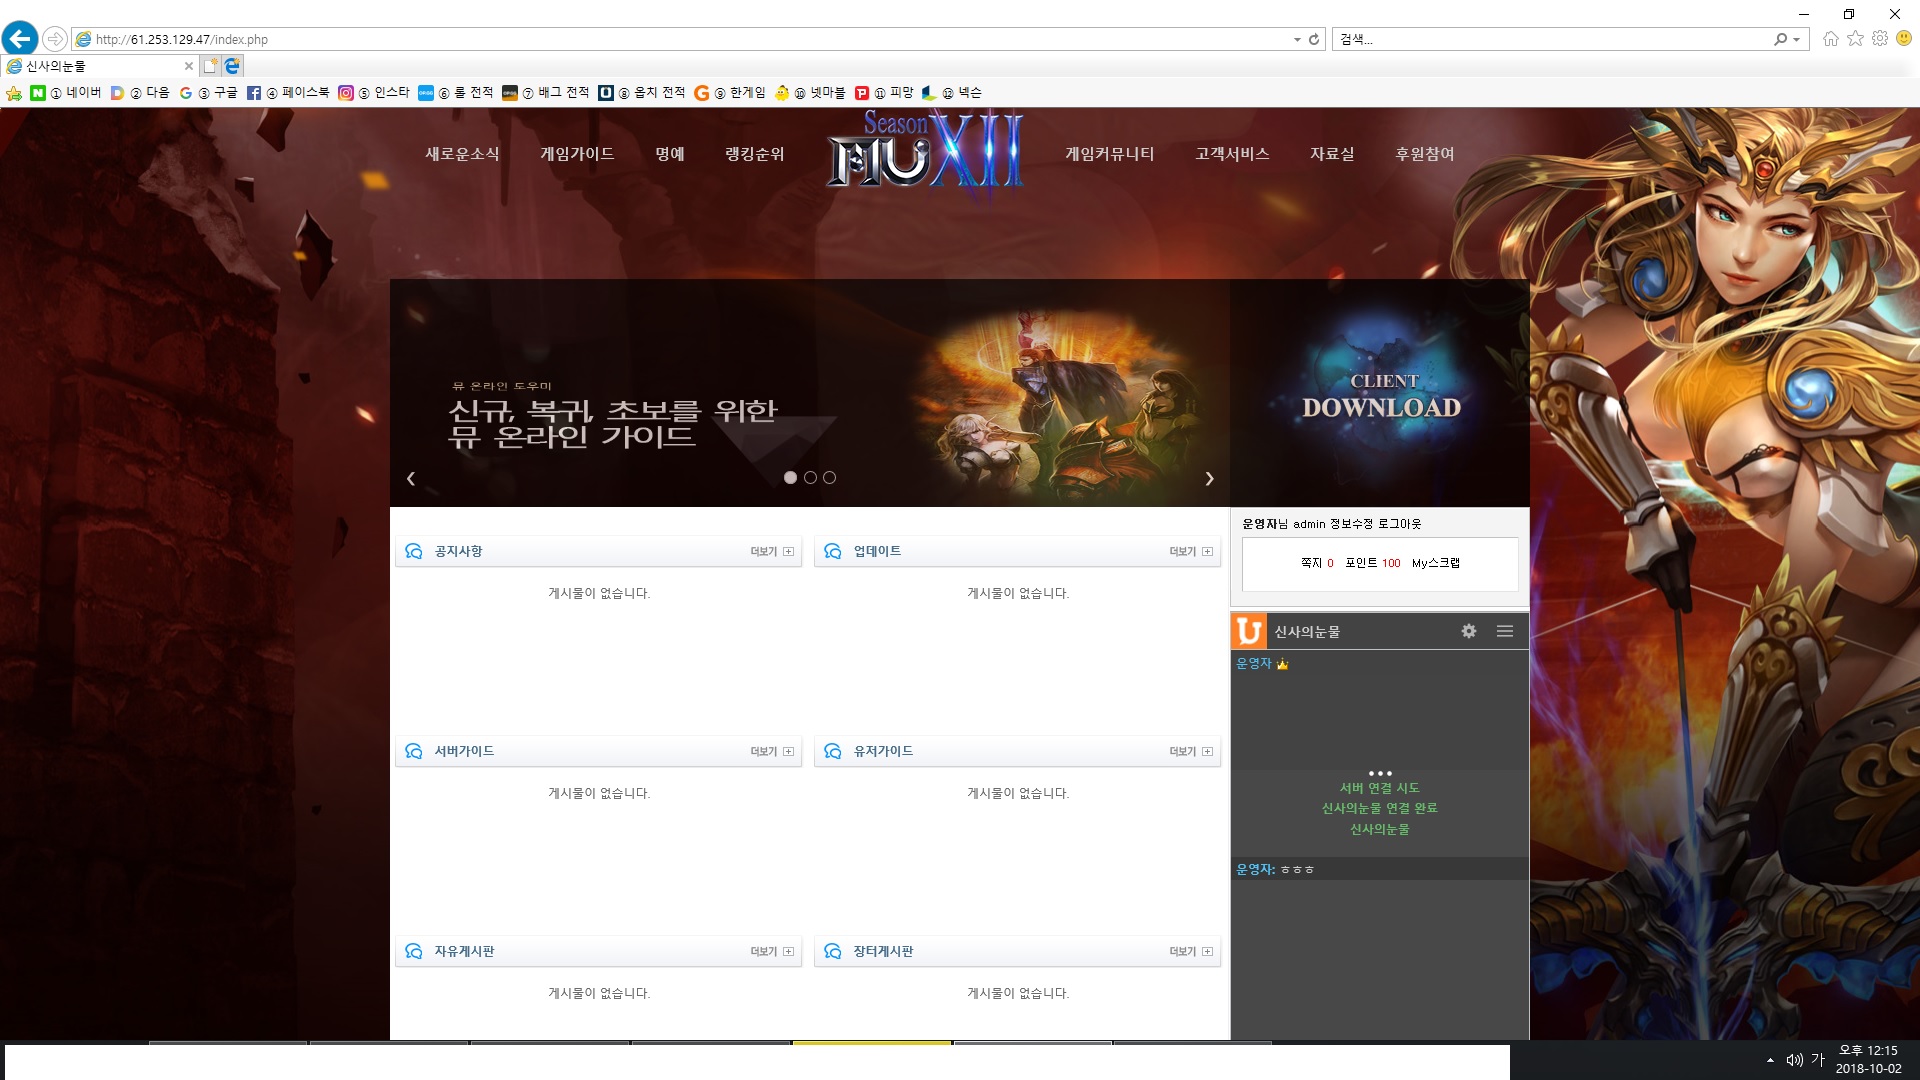The height and width of the screenshot is (1080, 1920).
Task: Click the CLIENT DOWNLOAD banner
Action: coord(1381,395)
